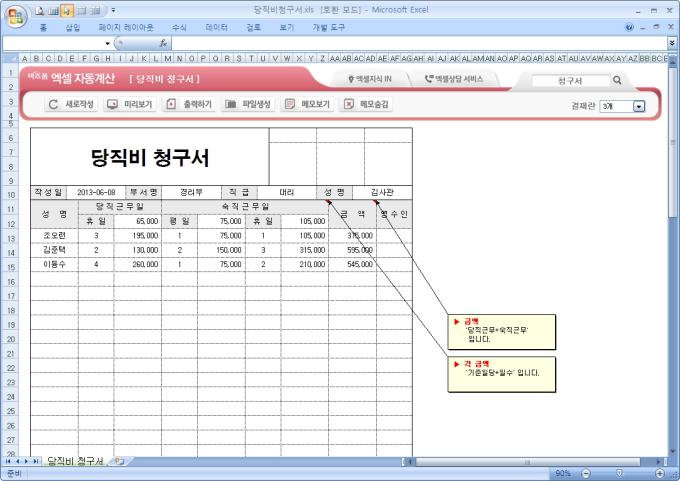Open the quick access toolbar customize arrow
The image size is (680, 481).
113,10
